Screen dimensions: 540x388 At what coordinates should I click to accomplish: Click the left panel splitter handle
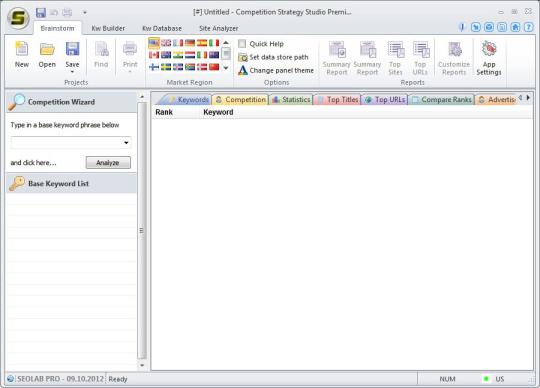click(x=142, y=230)
